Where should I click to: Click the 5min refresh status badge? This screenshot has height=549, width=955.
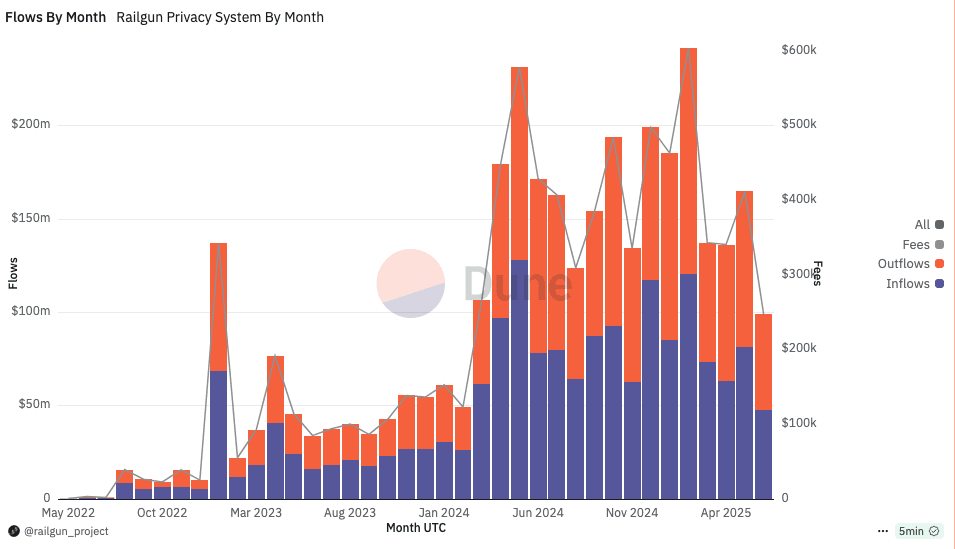click(918, 531)
